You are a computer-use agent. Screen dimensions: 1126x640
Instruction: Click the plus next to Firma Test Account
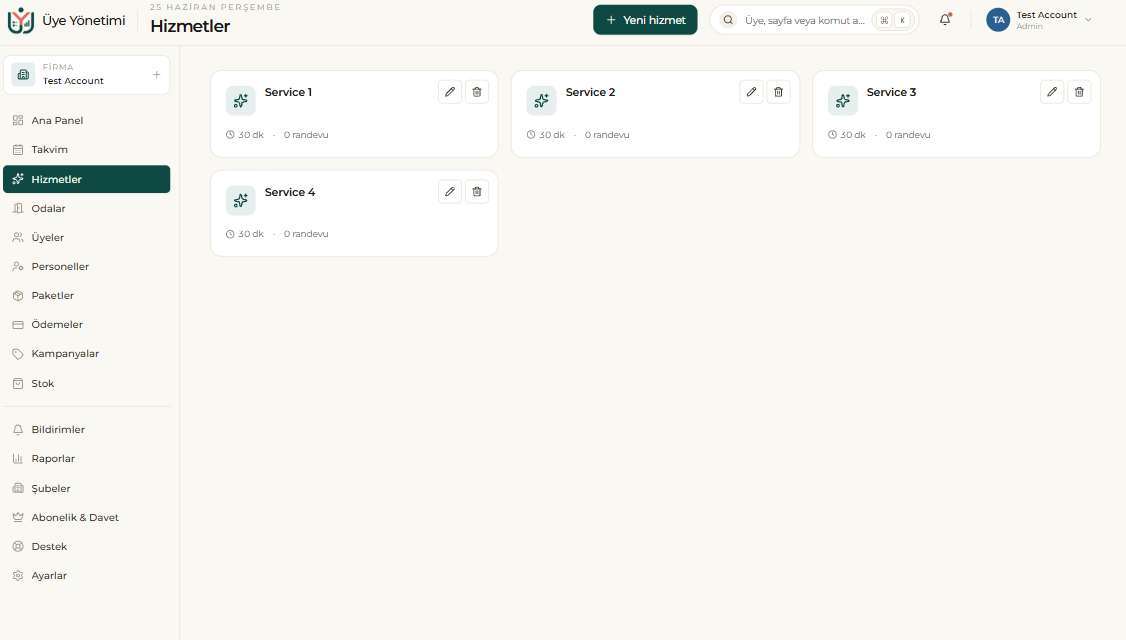[157, 75]
